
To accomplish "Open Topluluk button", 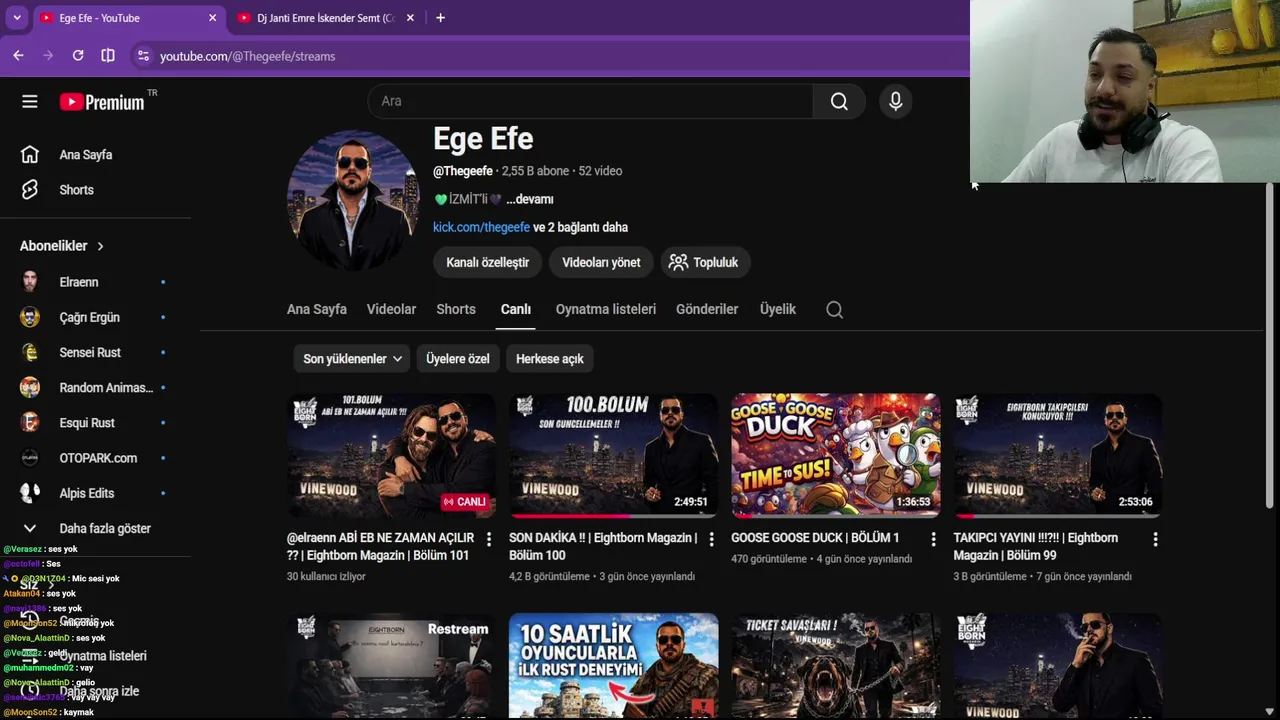I will pos(704,262).
